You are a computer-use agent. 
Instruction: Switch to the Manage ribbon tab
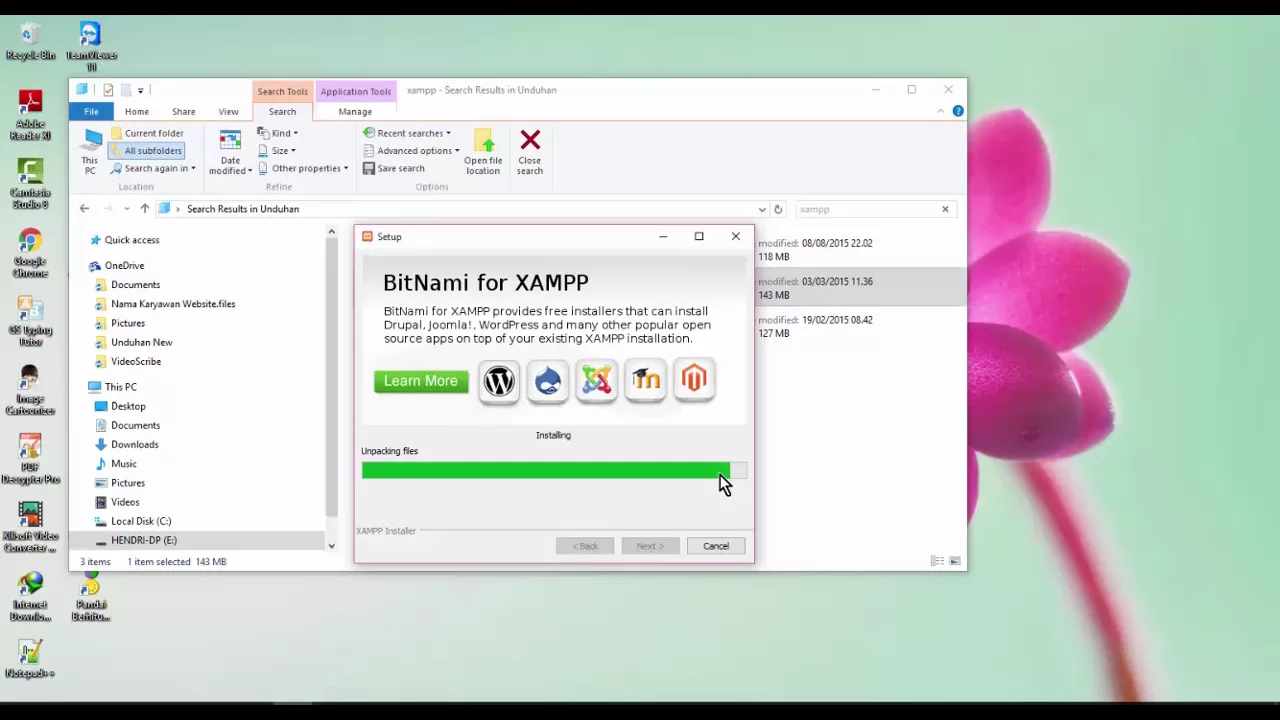(355, 112)
